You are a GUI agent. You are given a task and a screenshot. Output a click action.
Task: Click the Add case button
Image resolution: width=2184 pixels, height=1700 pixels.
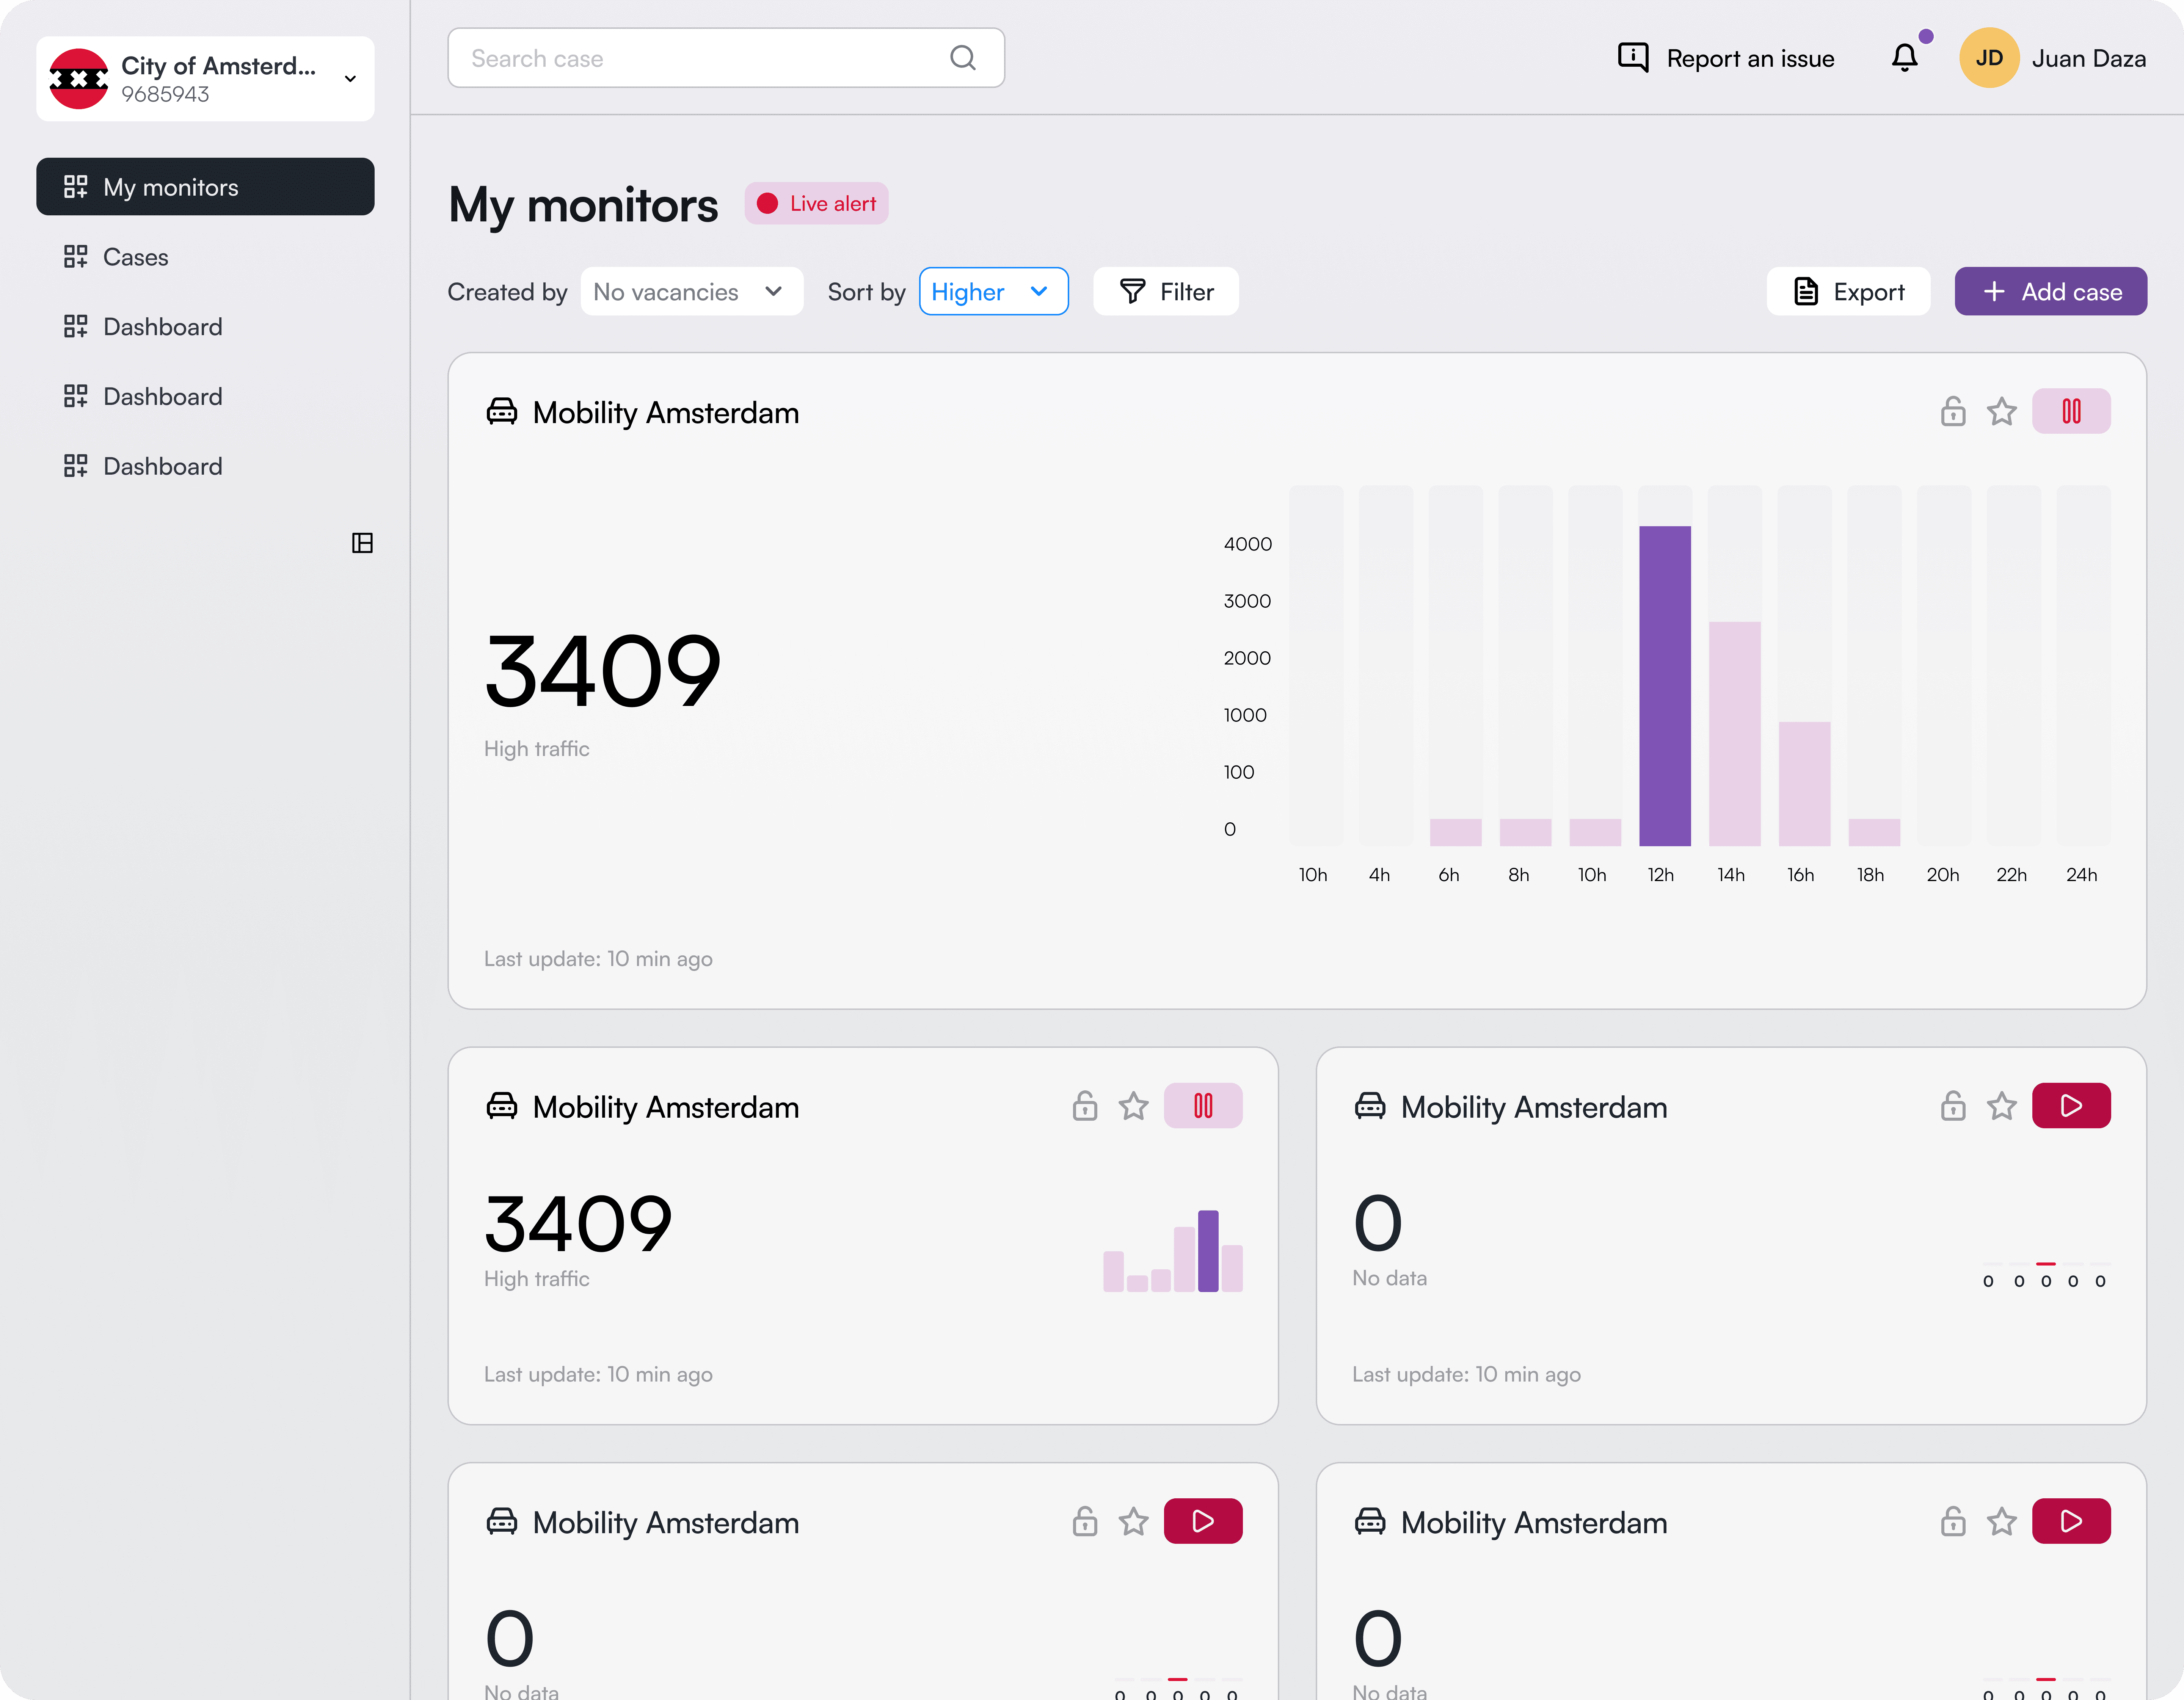tap(2050, 292)
